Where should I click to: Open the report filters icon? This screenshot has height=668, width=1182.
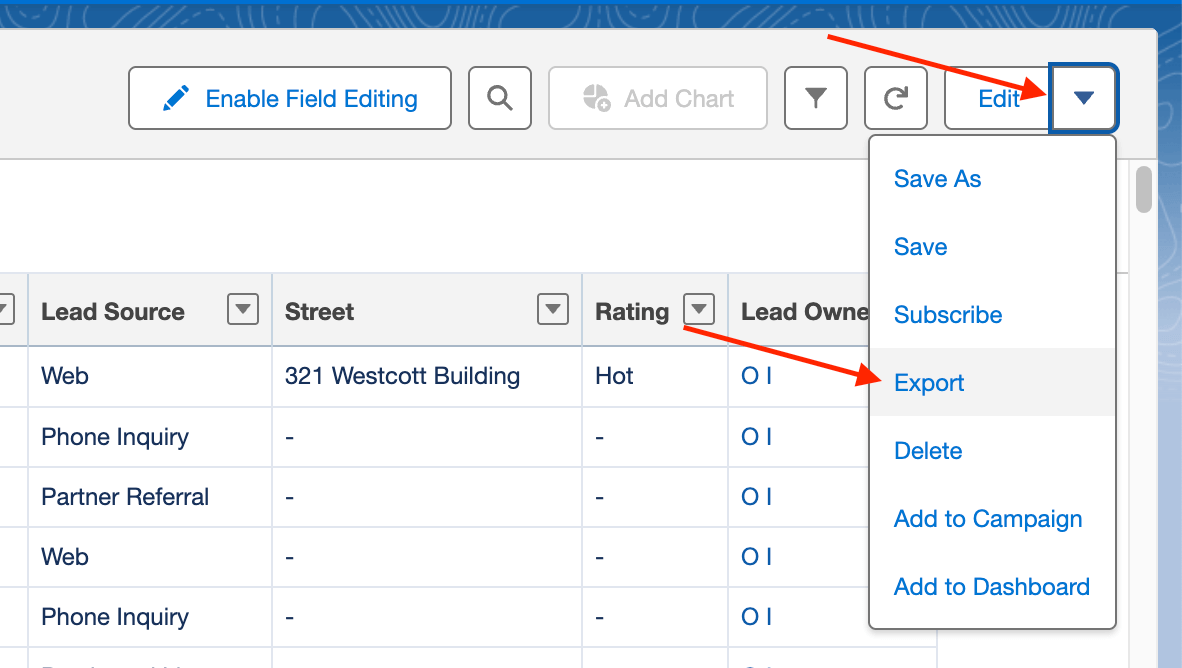816,98
